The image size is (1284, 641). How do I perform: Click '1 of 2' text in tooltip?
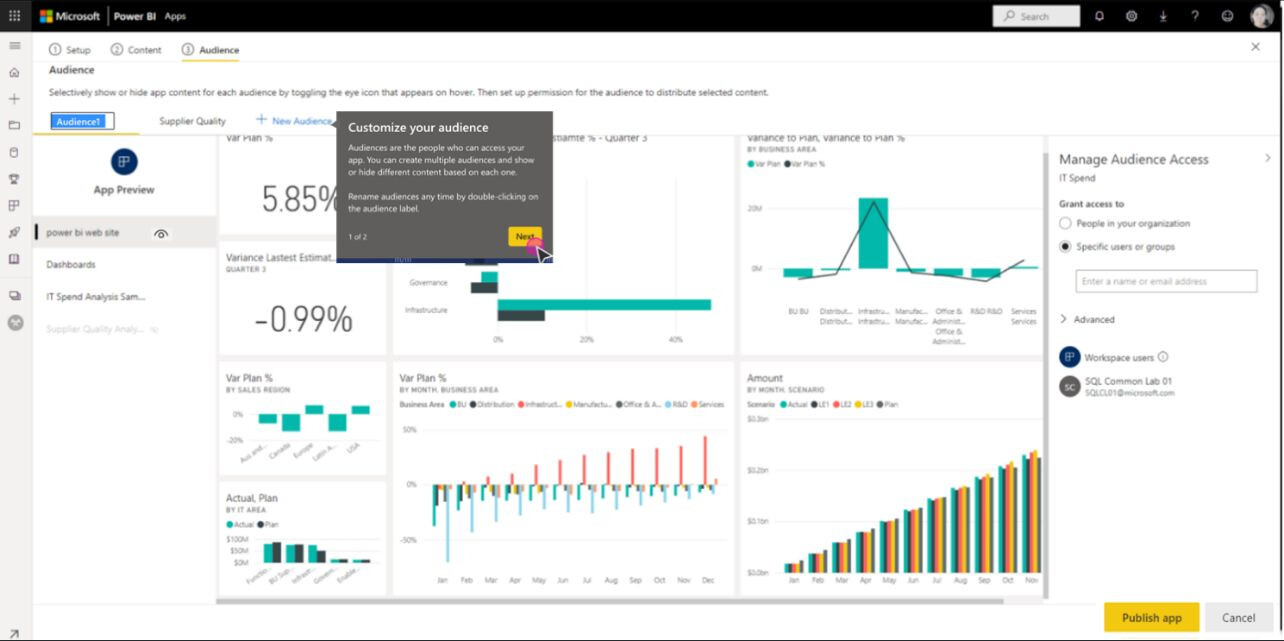click(358, 237)
